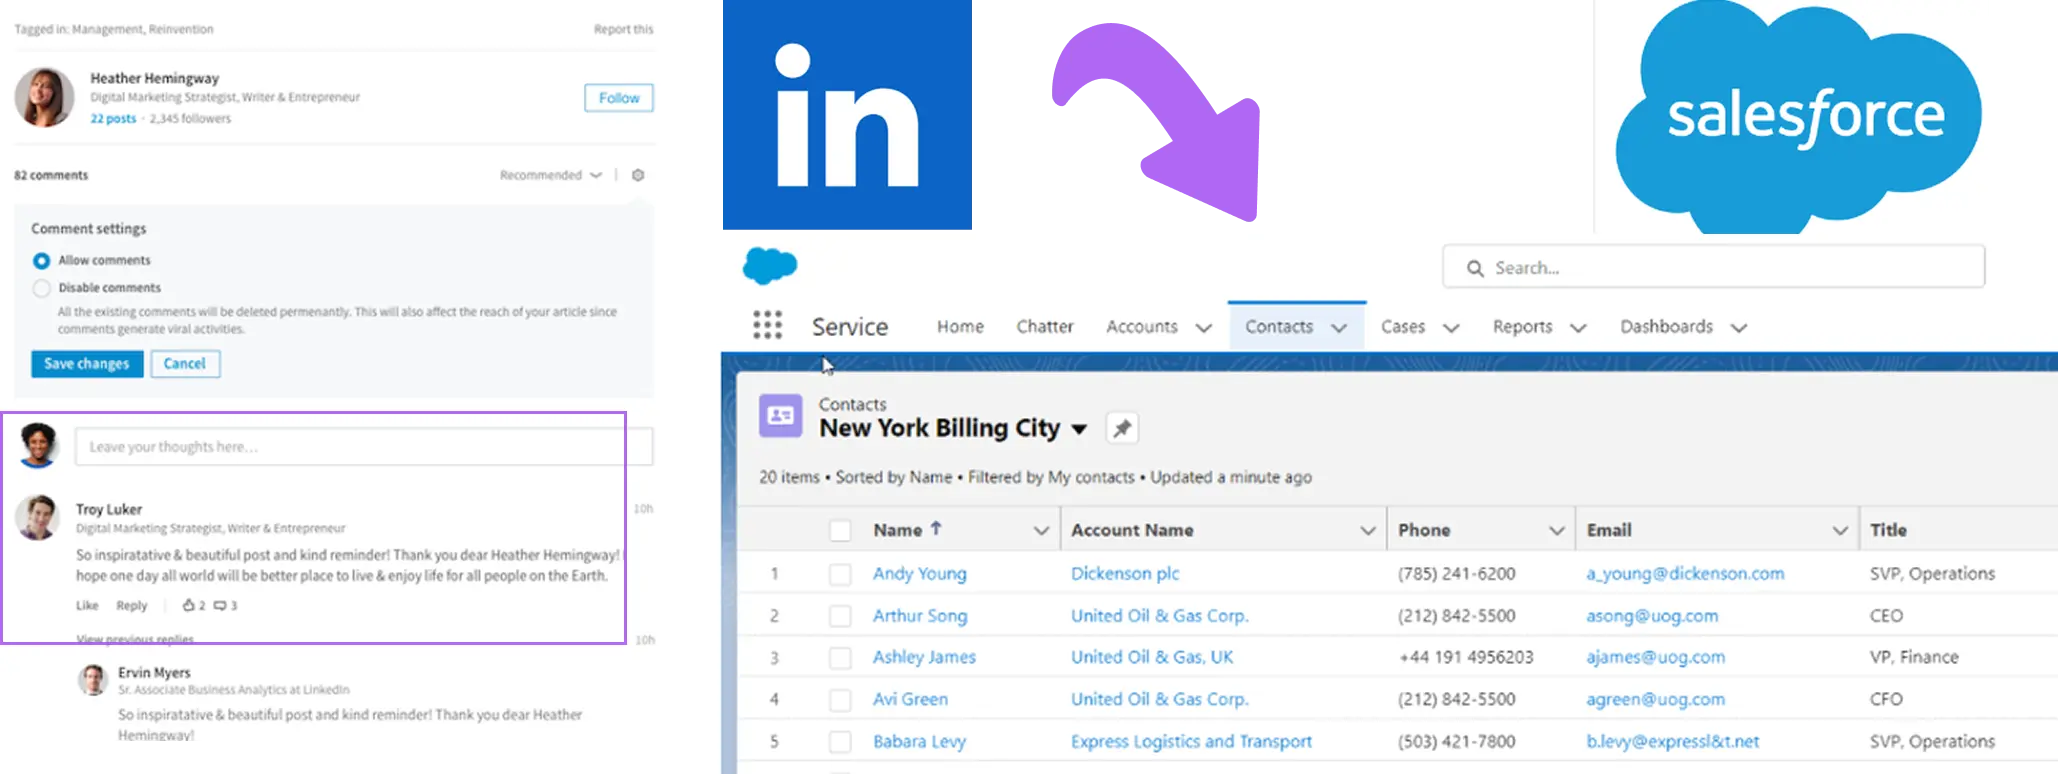The image size is (2058, 774).
Task: Open the Reports tab
Action: click(x=1522, y=326)
